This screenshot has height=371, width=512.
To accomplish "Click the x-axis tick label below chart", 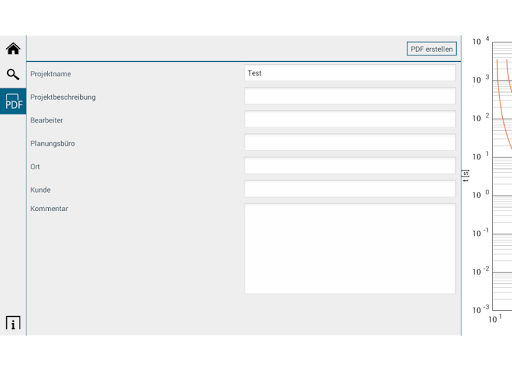I will click(x=495, y=319).
